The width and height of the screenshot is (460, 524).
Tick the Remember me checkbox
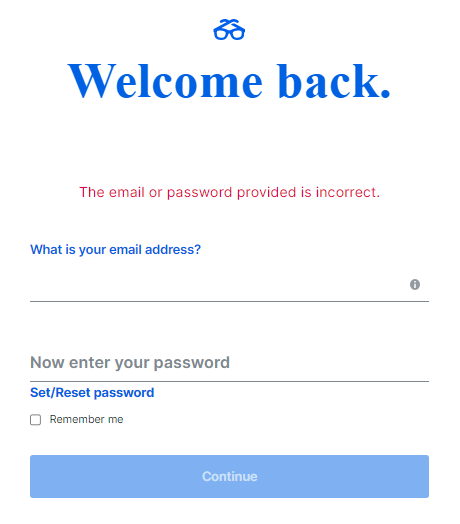[x=35, y=419]
